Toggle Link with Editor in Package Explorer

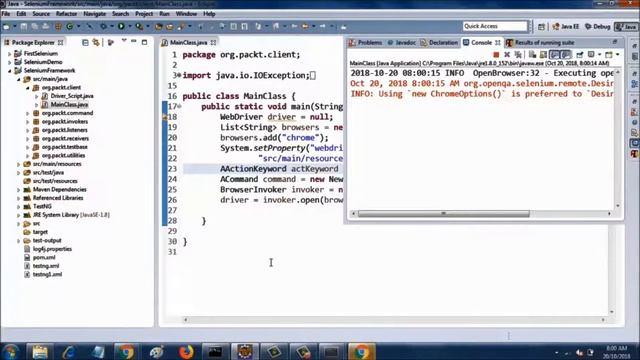click(96, 42)
